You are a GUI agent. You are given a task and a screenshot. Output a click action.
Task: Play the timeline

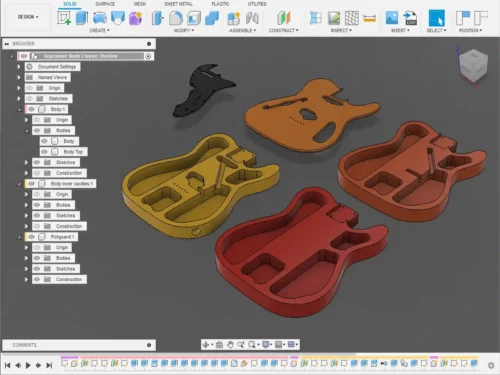pyautogui.click(x=28, y=365)
